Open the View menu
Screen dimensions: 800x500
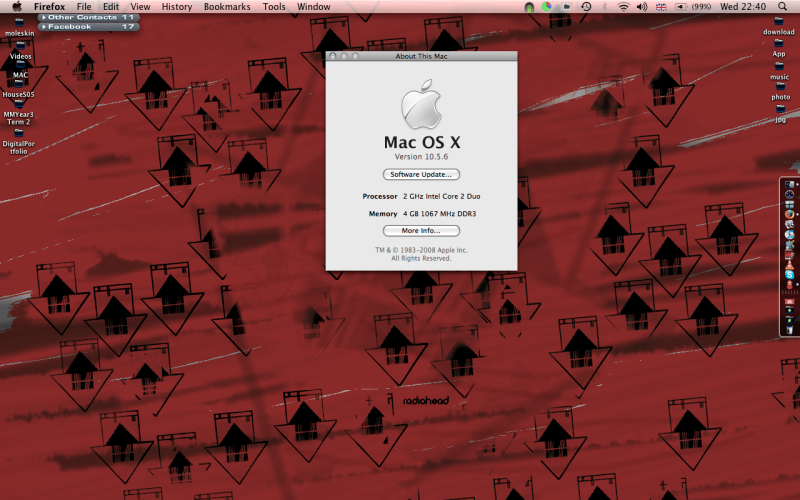point(140,7)
